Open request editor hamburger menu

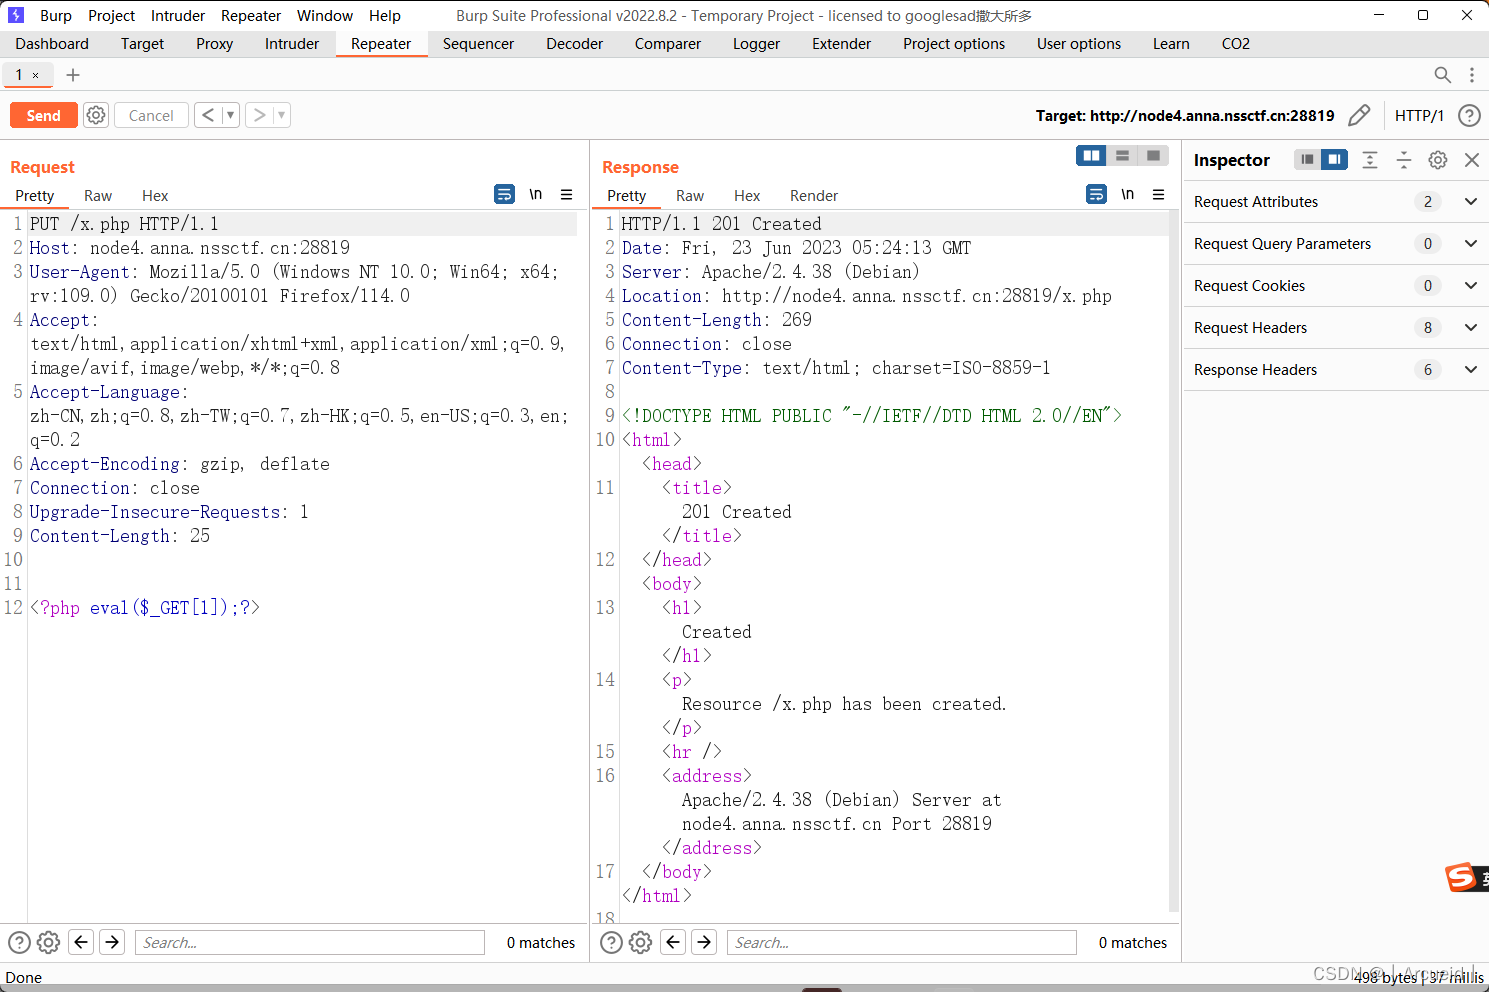coord(567,194)
